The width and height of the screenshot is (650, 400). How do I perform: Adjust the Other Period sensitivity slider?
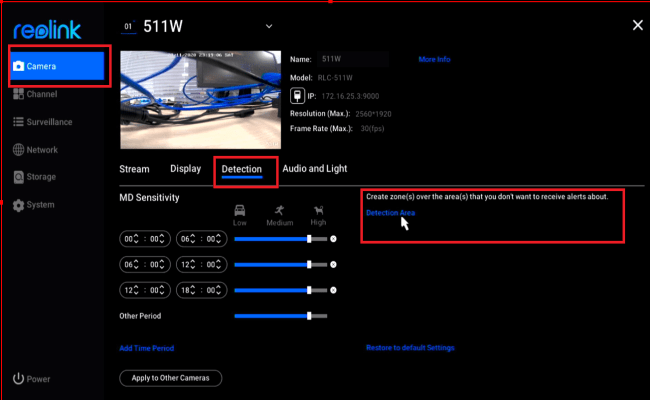pos(281,316)
